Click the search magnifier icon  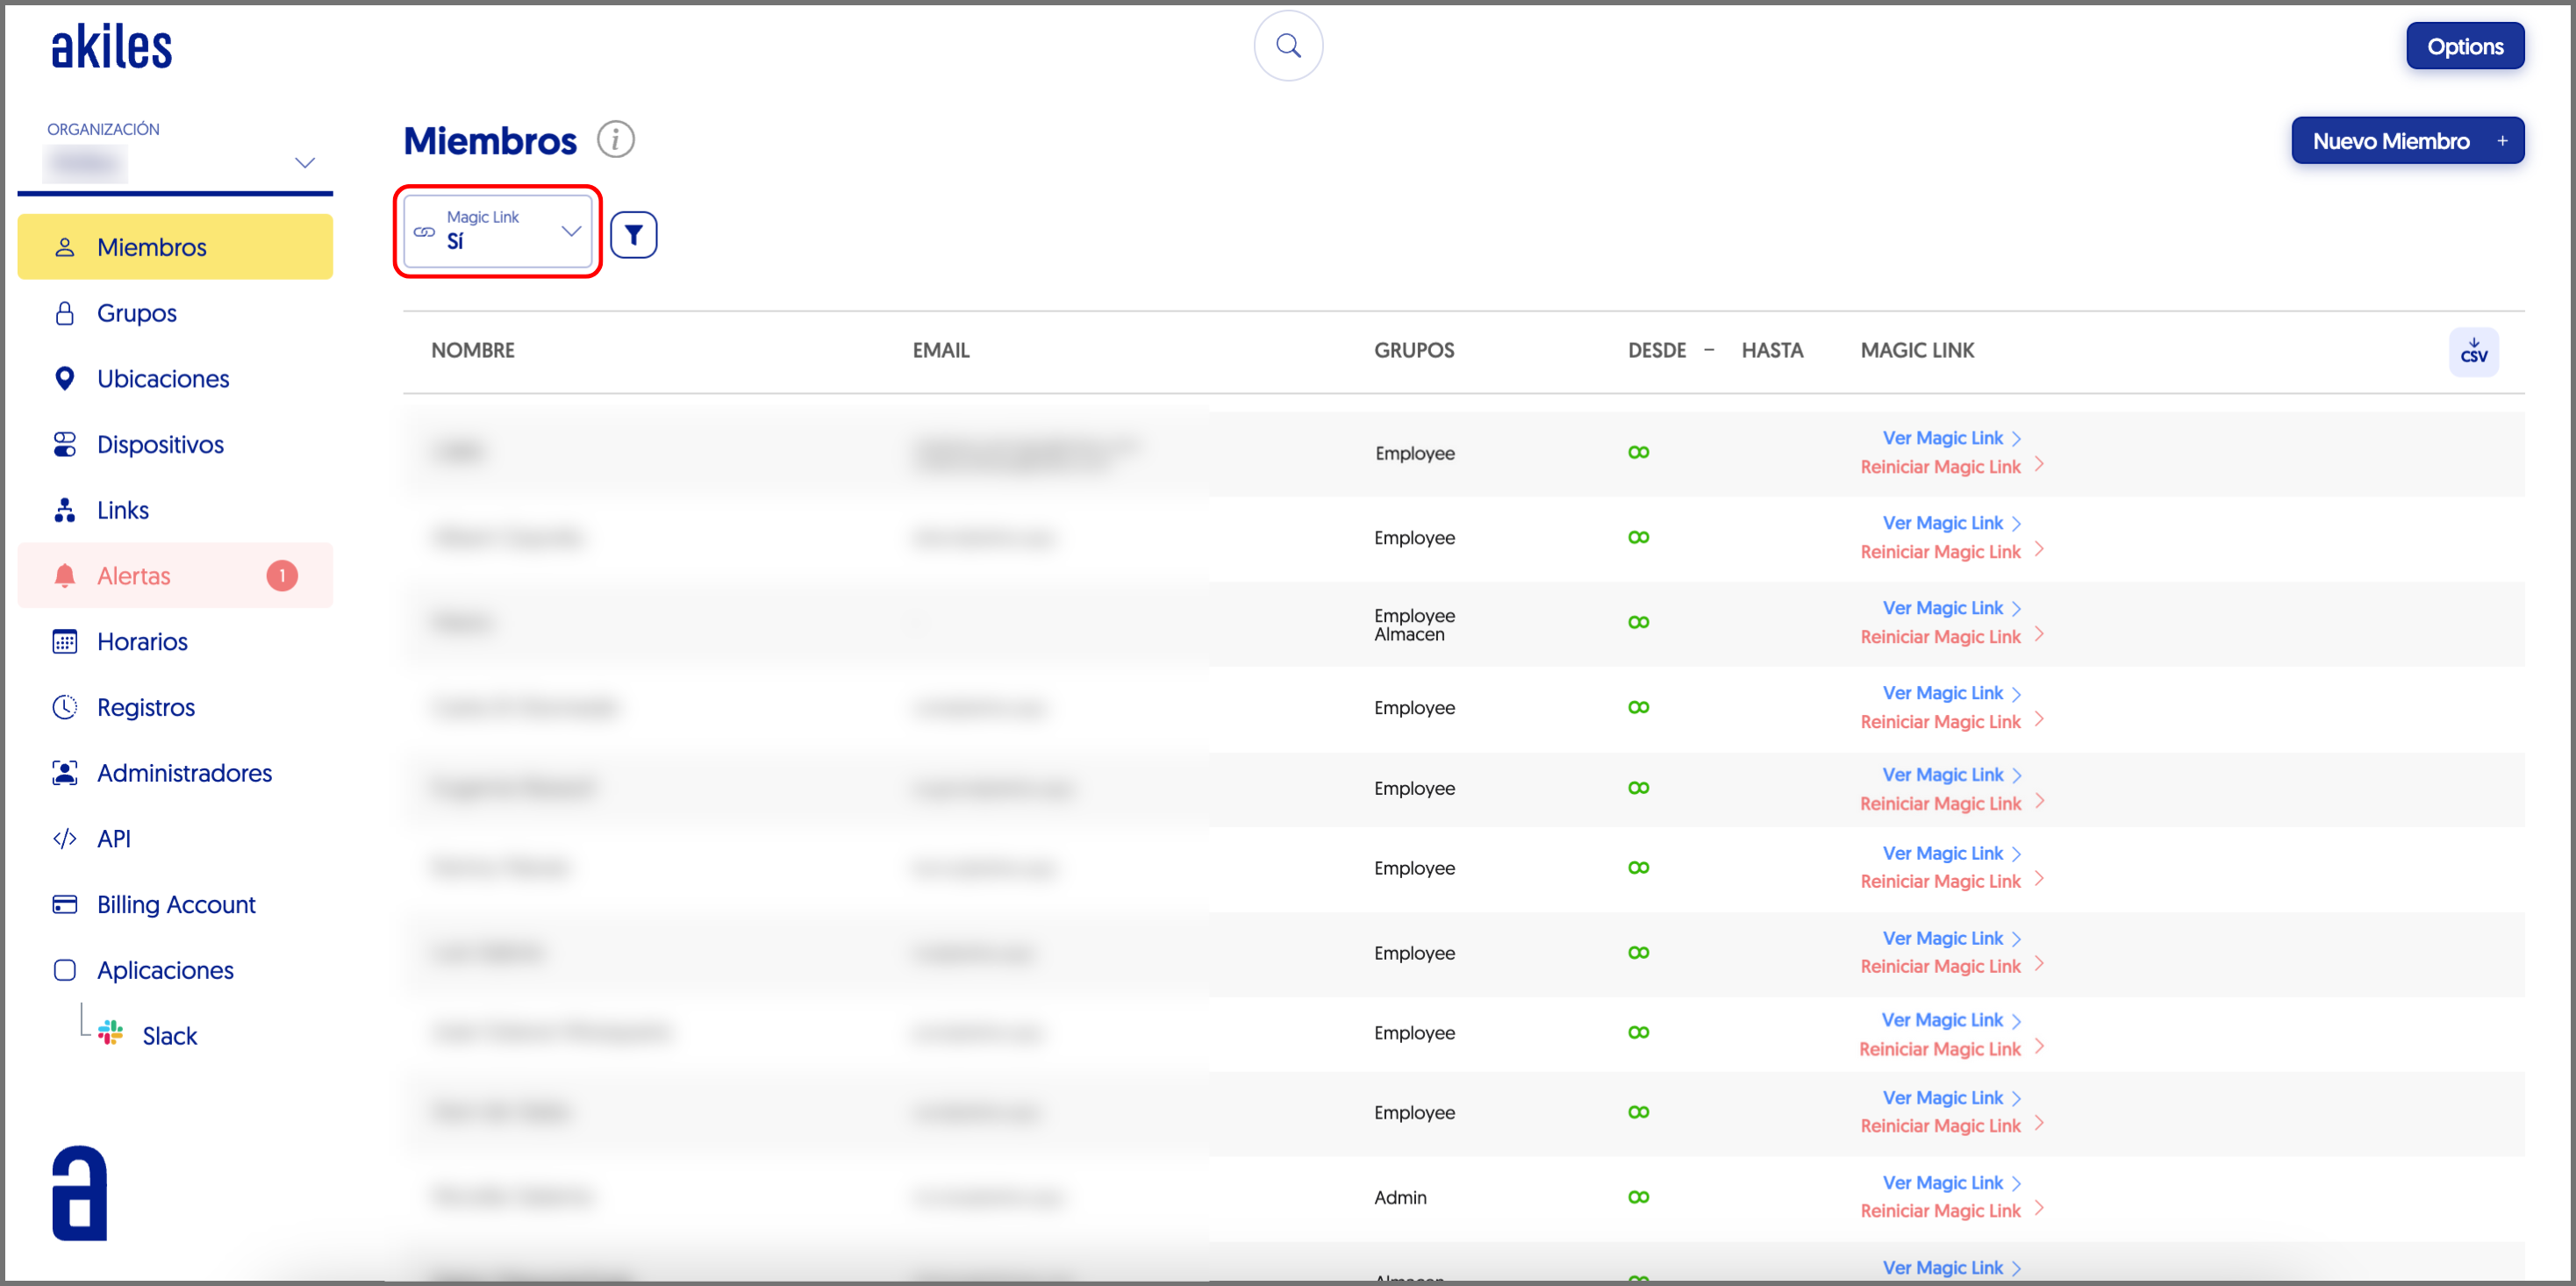(x=1288, y=45)
